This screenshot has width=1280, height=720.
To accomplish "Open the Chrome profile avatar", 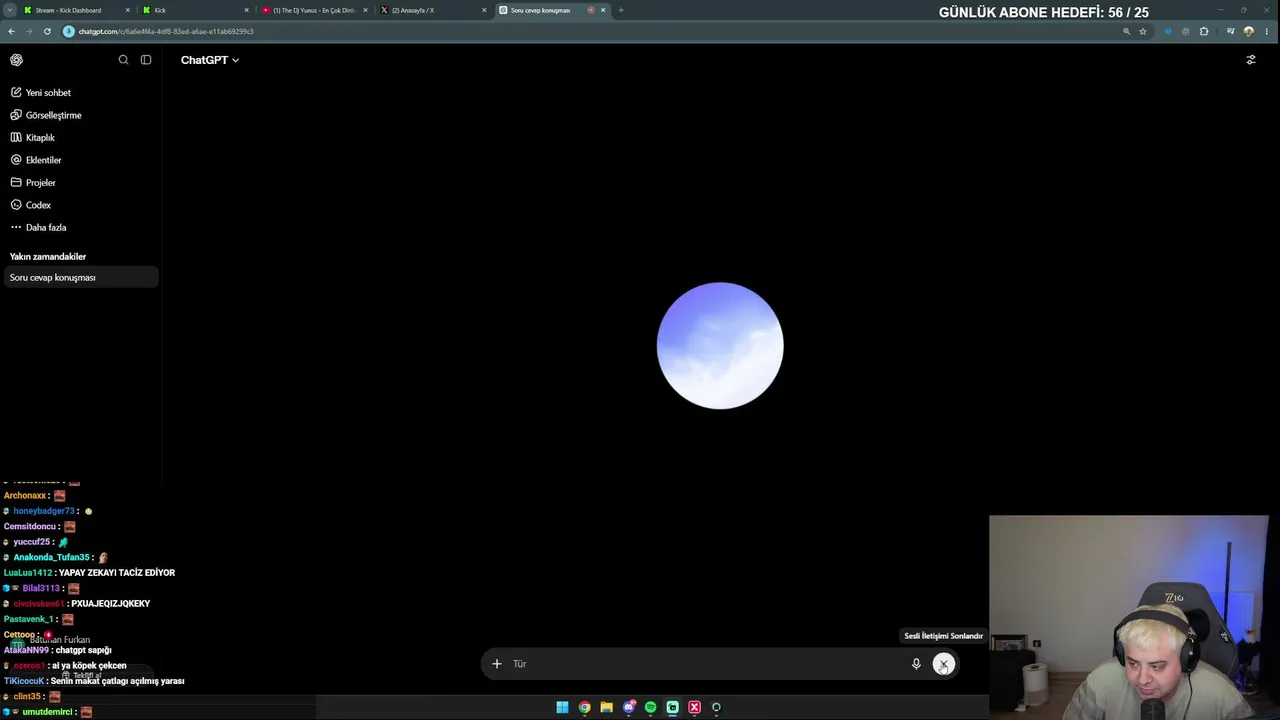I will click(1249, 31).
